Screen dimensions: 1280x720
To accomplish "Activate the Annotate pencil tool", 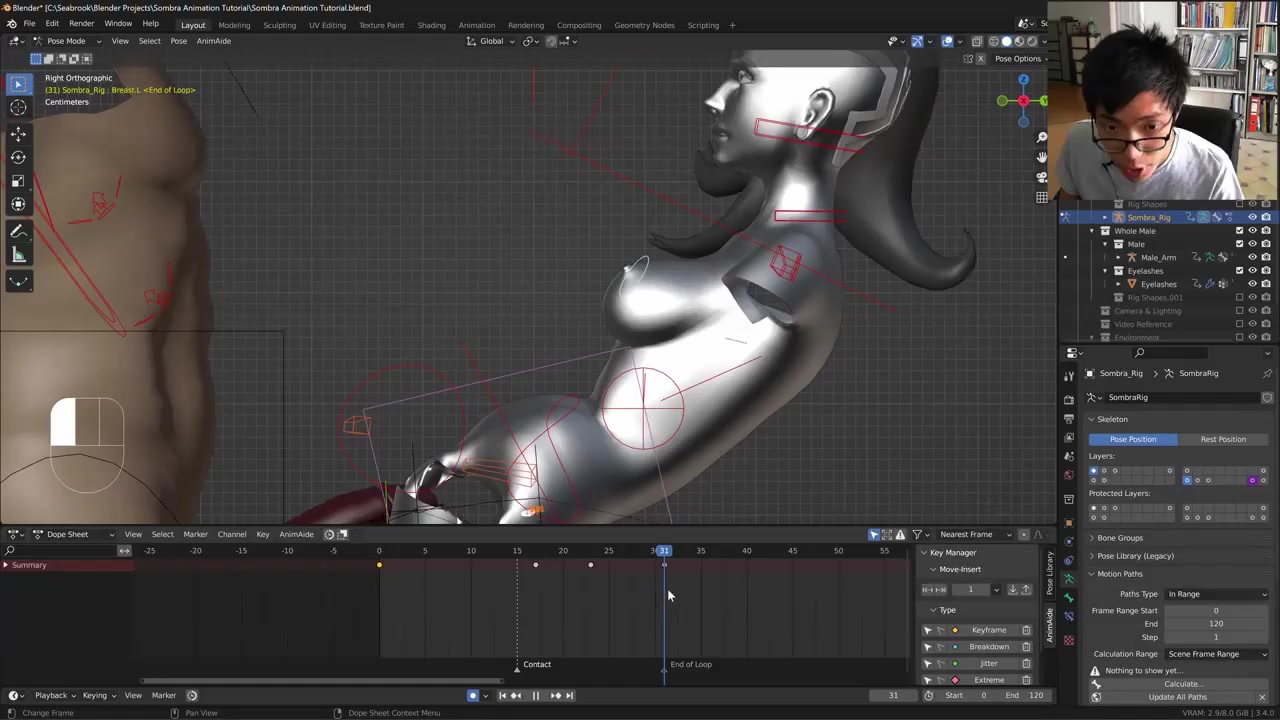I will tap(18, 232).
